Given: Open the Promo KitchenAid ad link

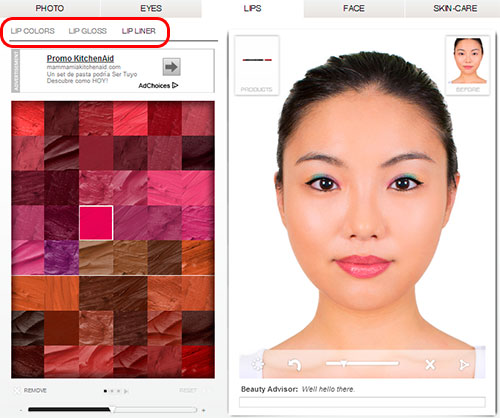Looking at the screenshot, I should tap(80, 59).
